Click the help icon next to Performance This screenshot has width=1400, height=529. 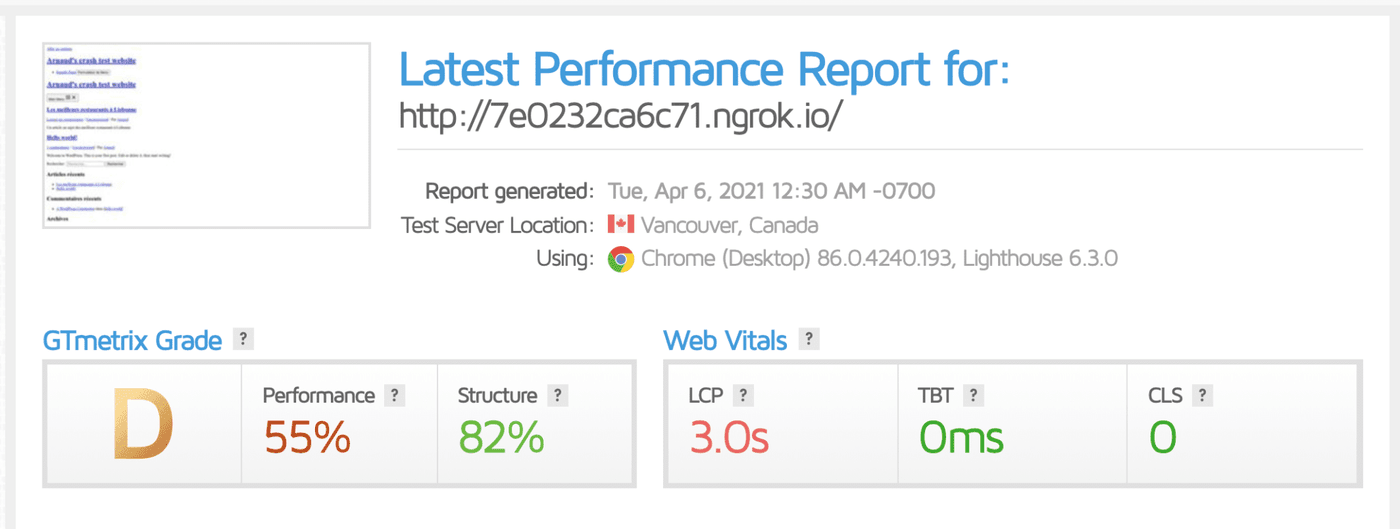click(395, 395)
